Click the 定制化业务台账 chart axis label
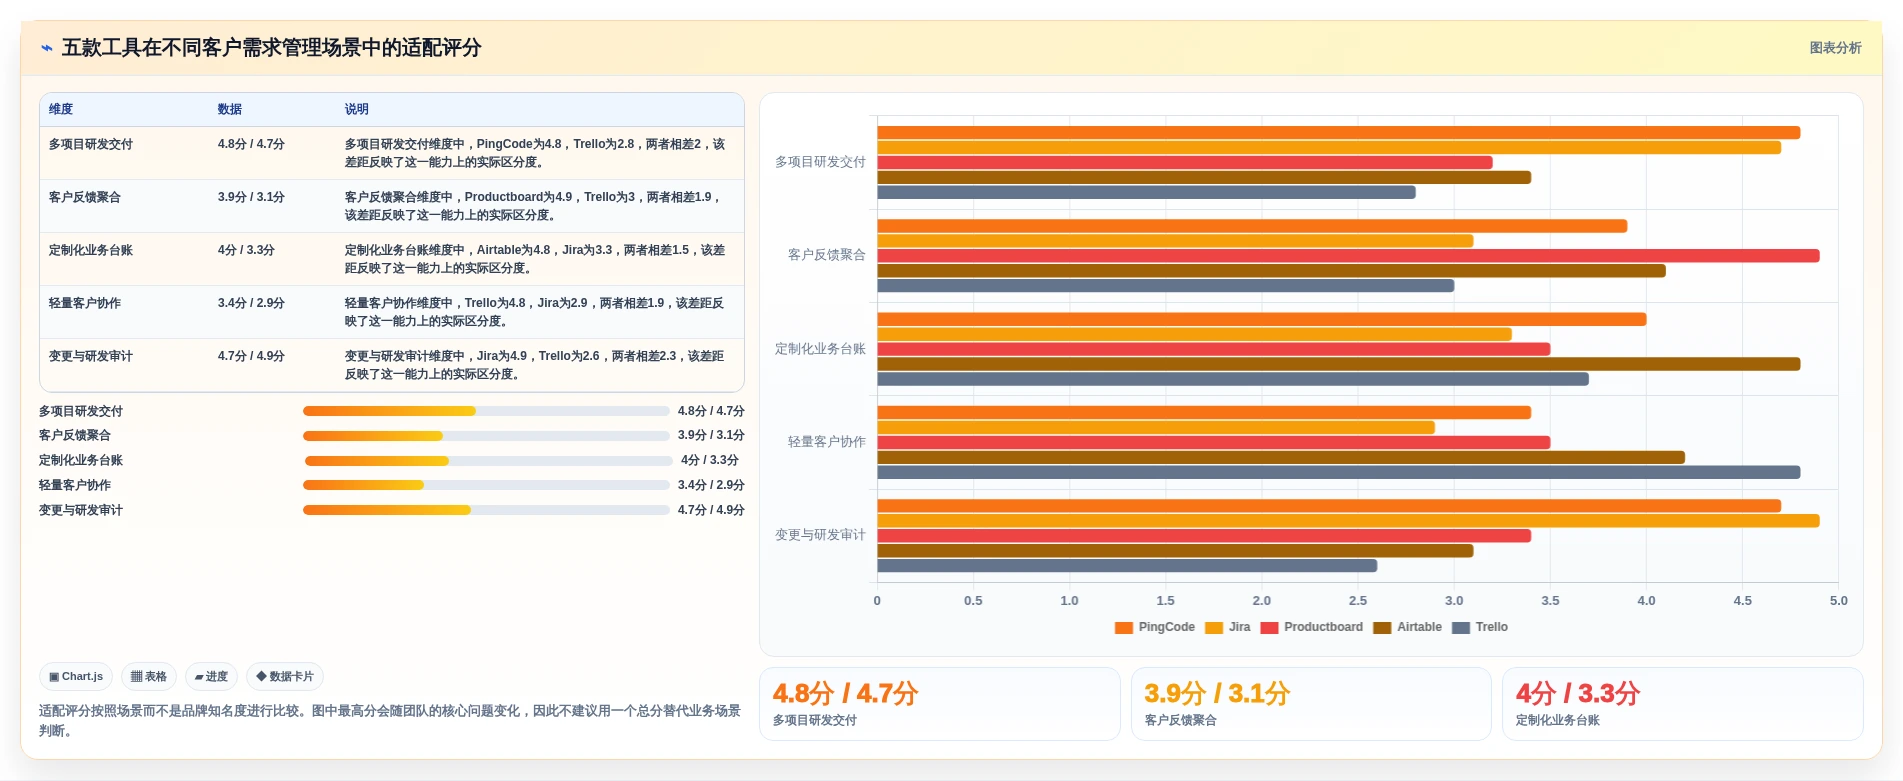Viewport: 1903px width, 781px height. point(820,349)
